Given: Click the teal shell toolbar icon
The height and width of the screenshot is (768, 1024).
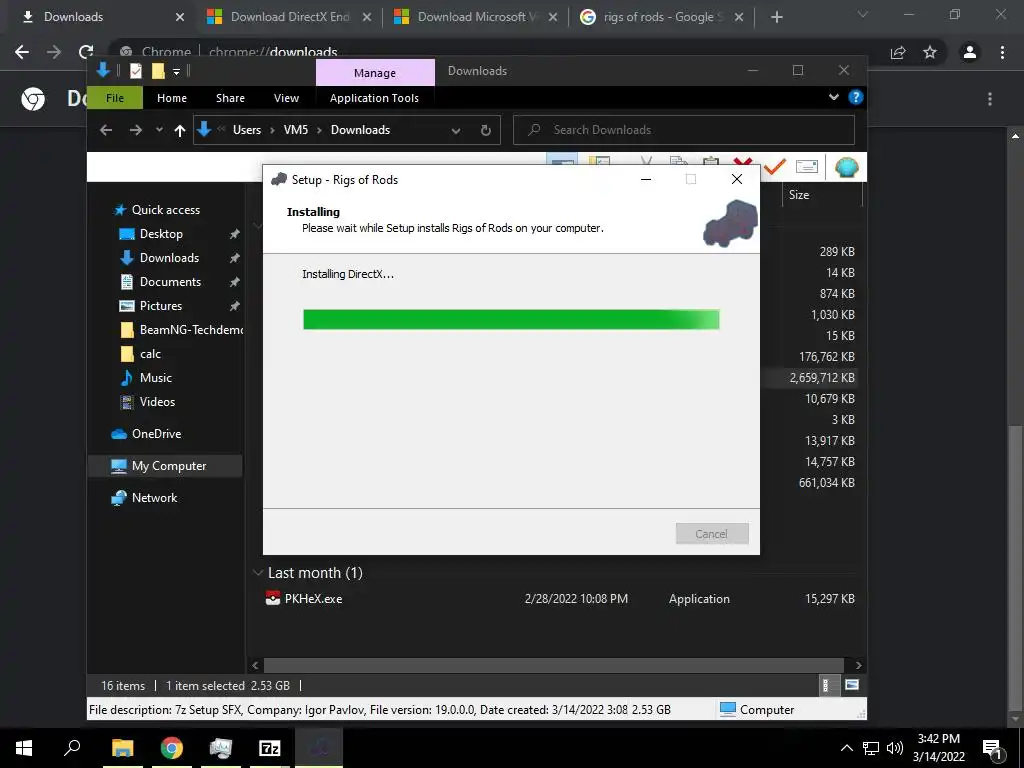Looking at the screenshot, I should click(x=846, y=167).
